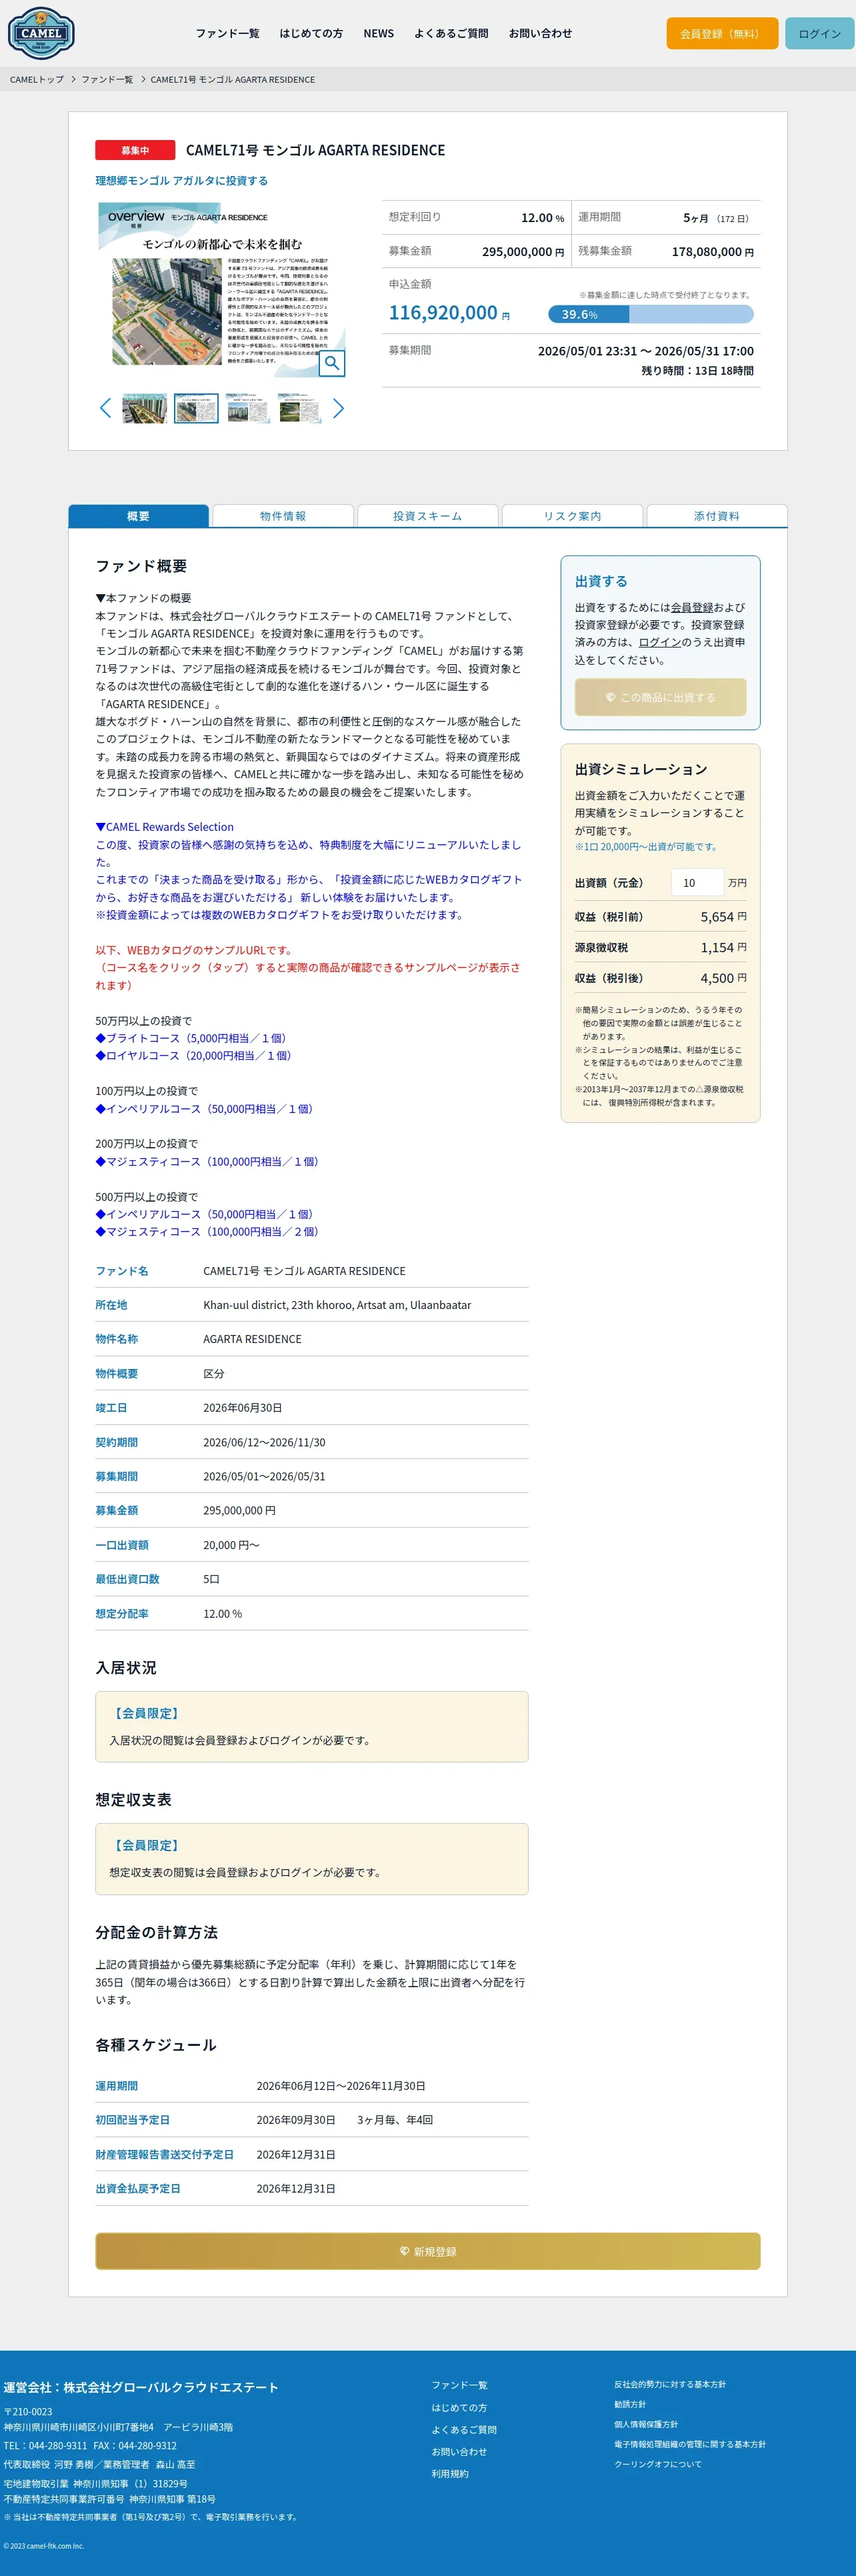Switch to the 概要 tab

click(138, 516)
